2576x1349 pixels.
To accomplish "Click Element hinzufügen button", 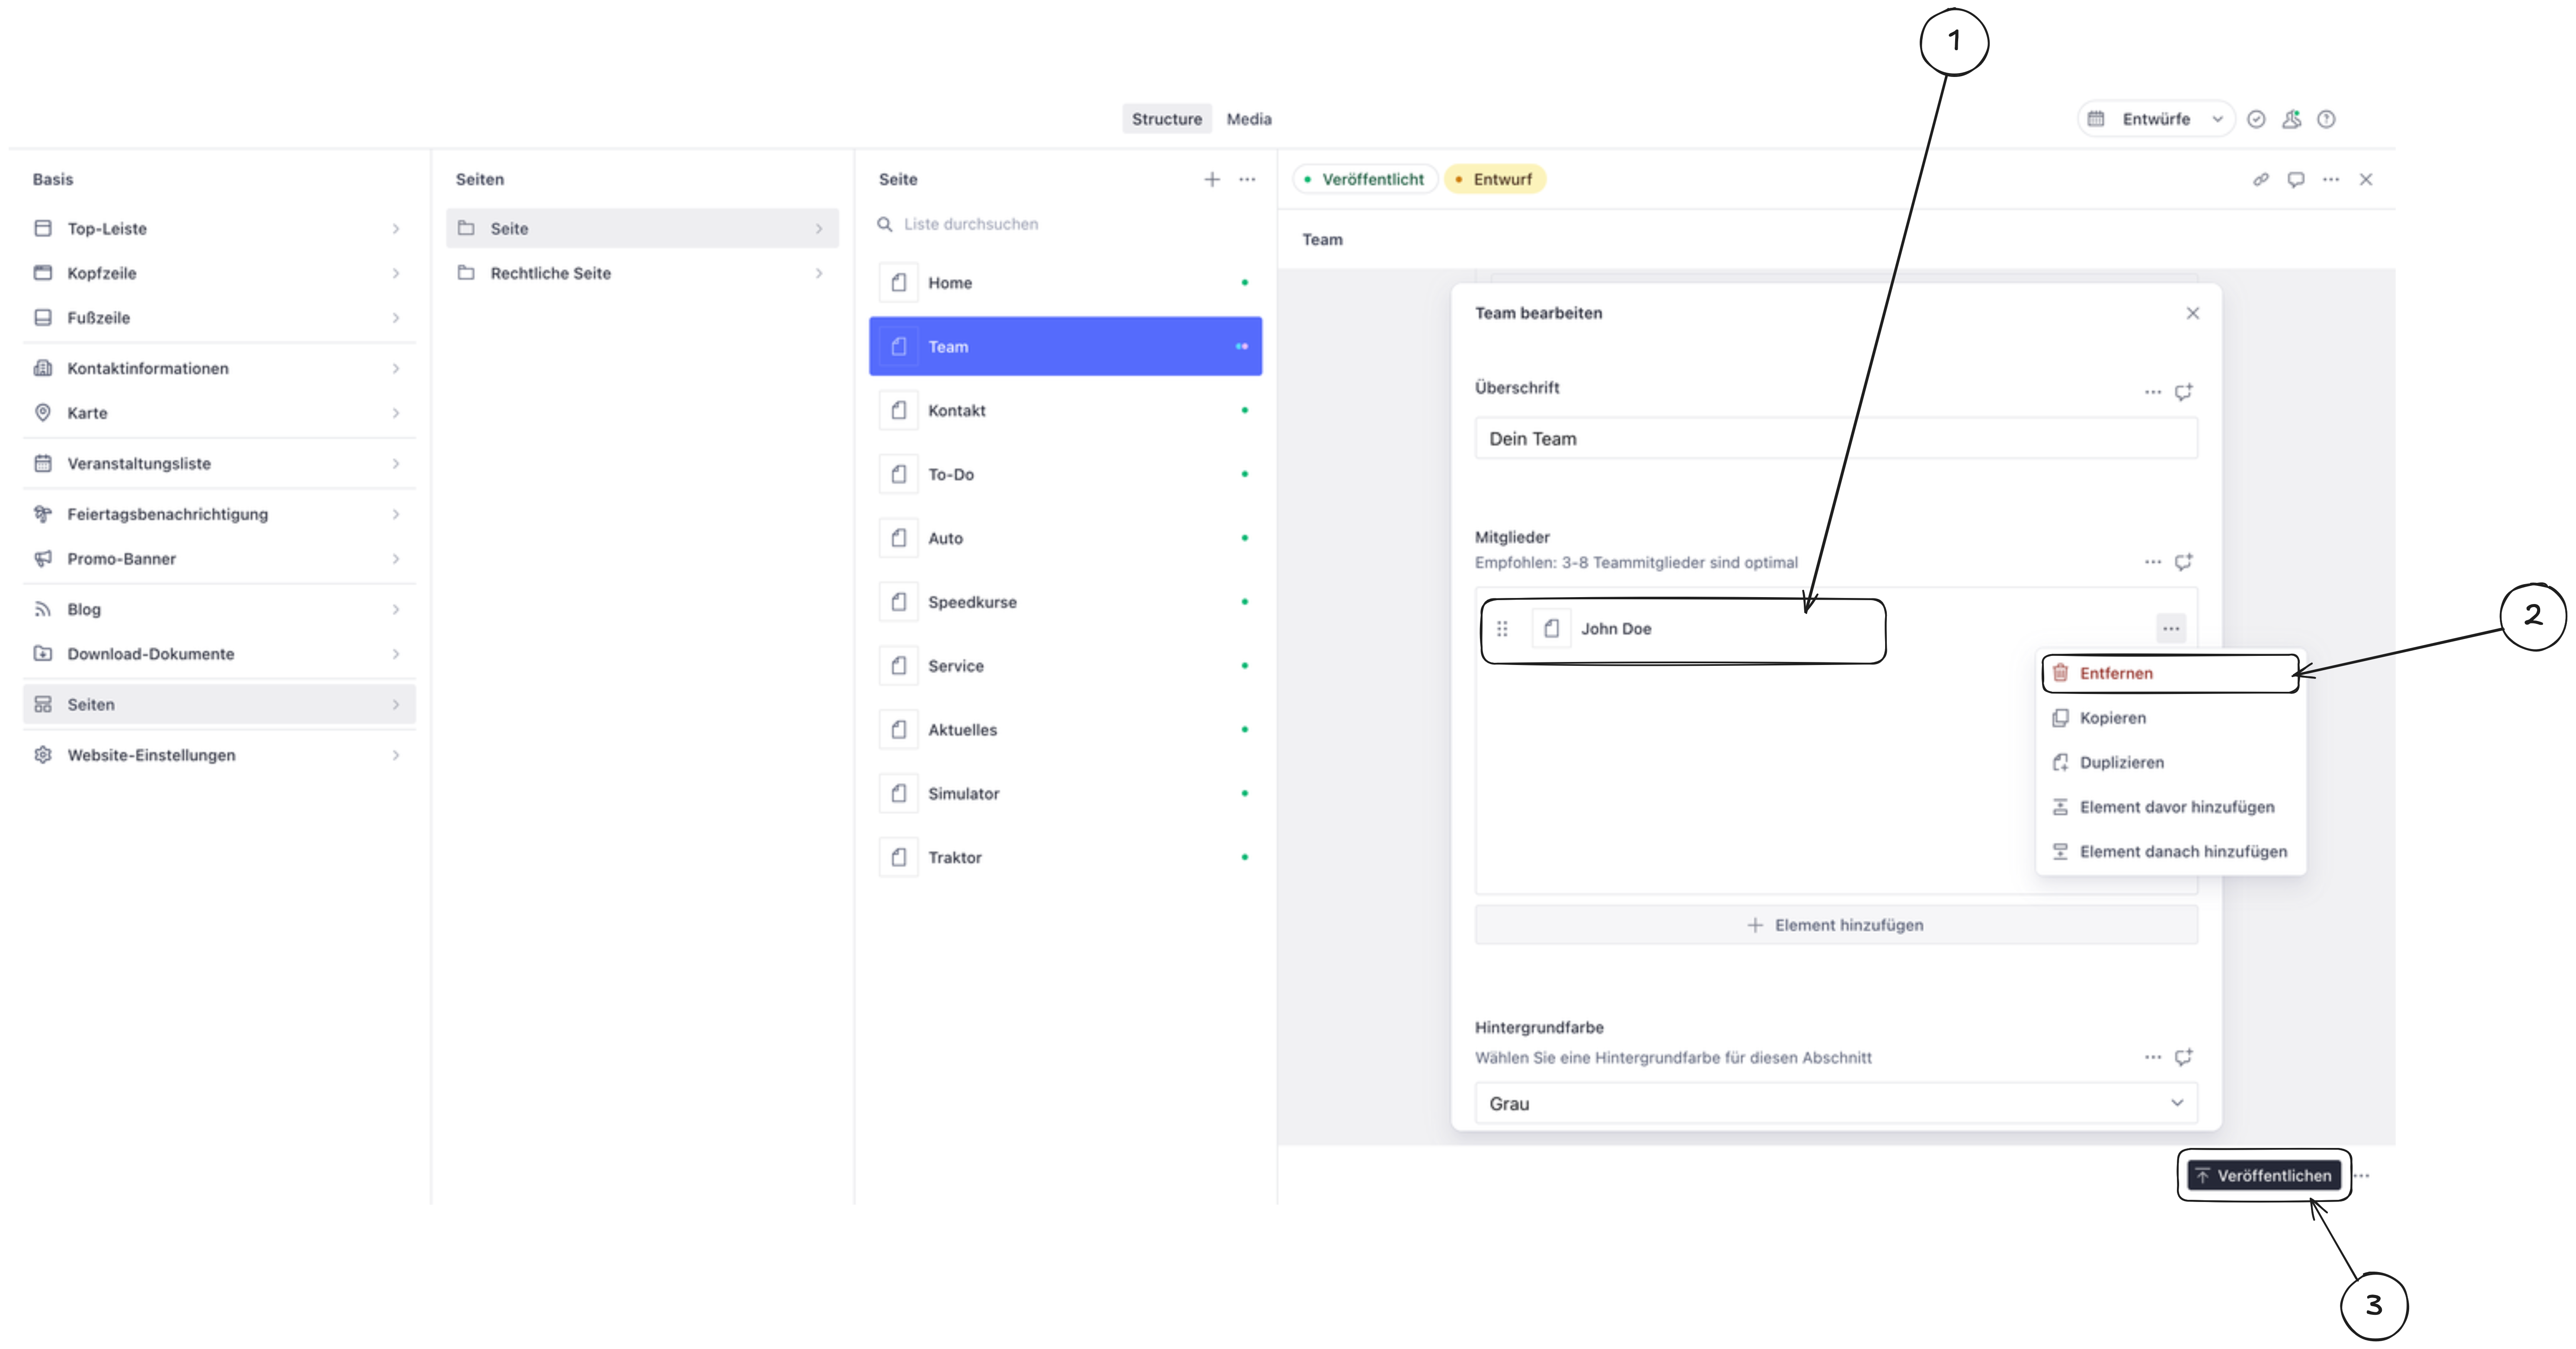I will tap(1835, 925).
